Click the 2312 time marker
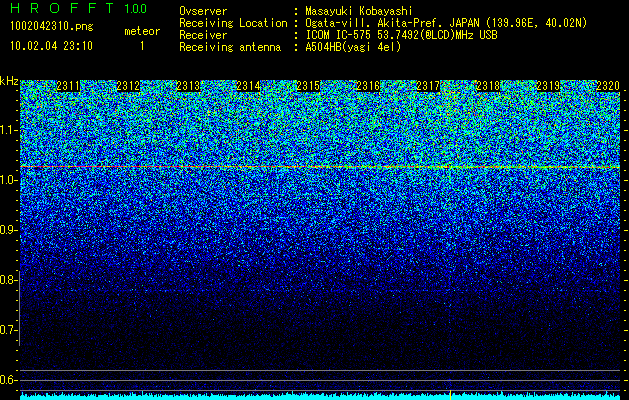This screenshot has height=400, width=629. [128, 86]
